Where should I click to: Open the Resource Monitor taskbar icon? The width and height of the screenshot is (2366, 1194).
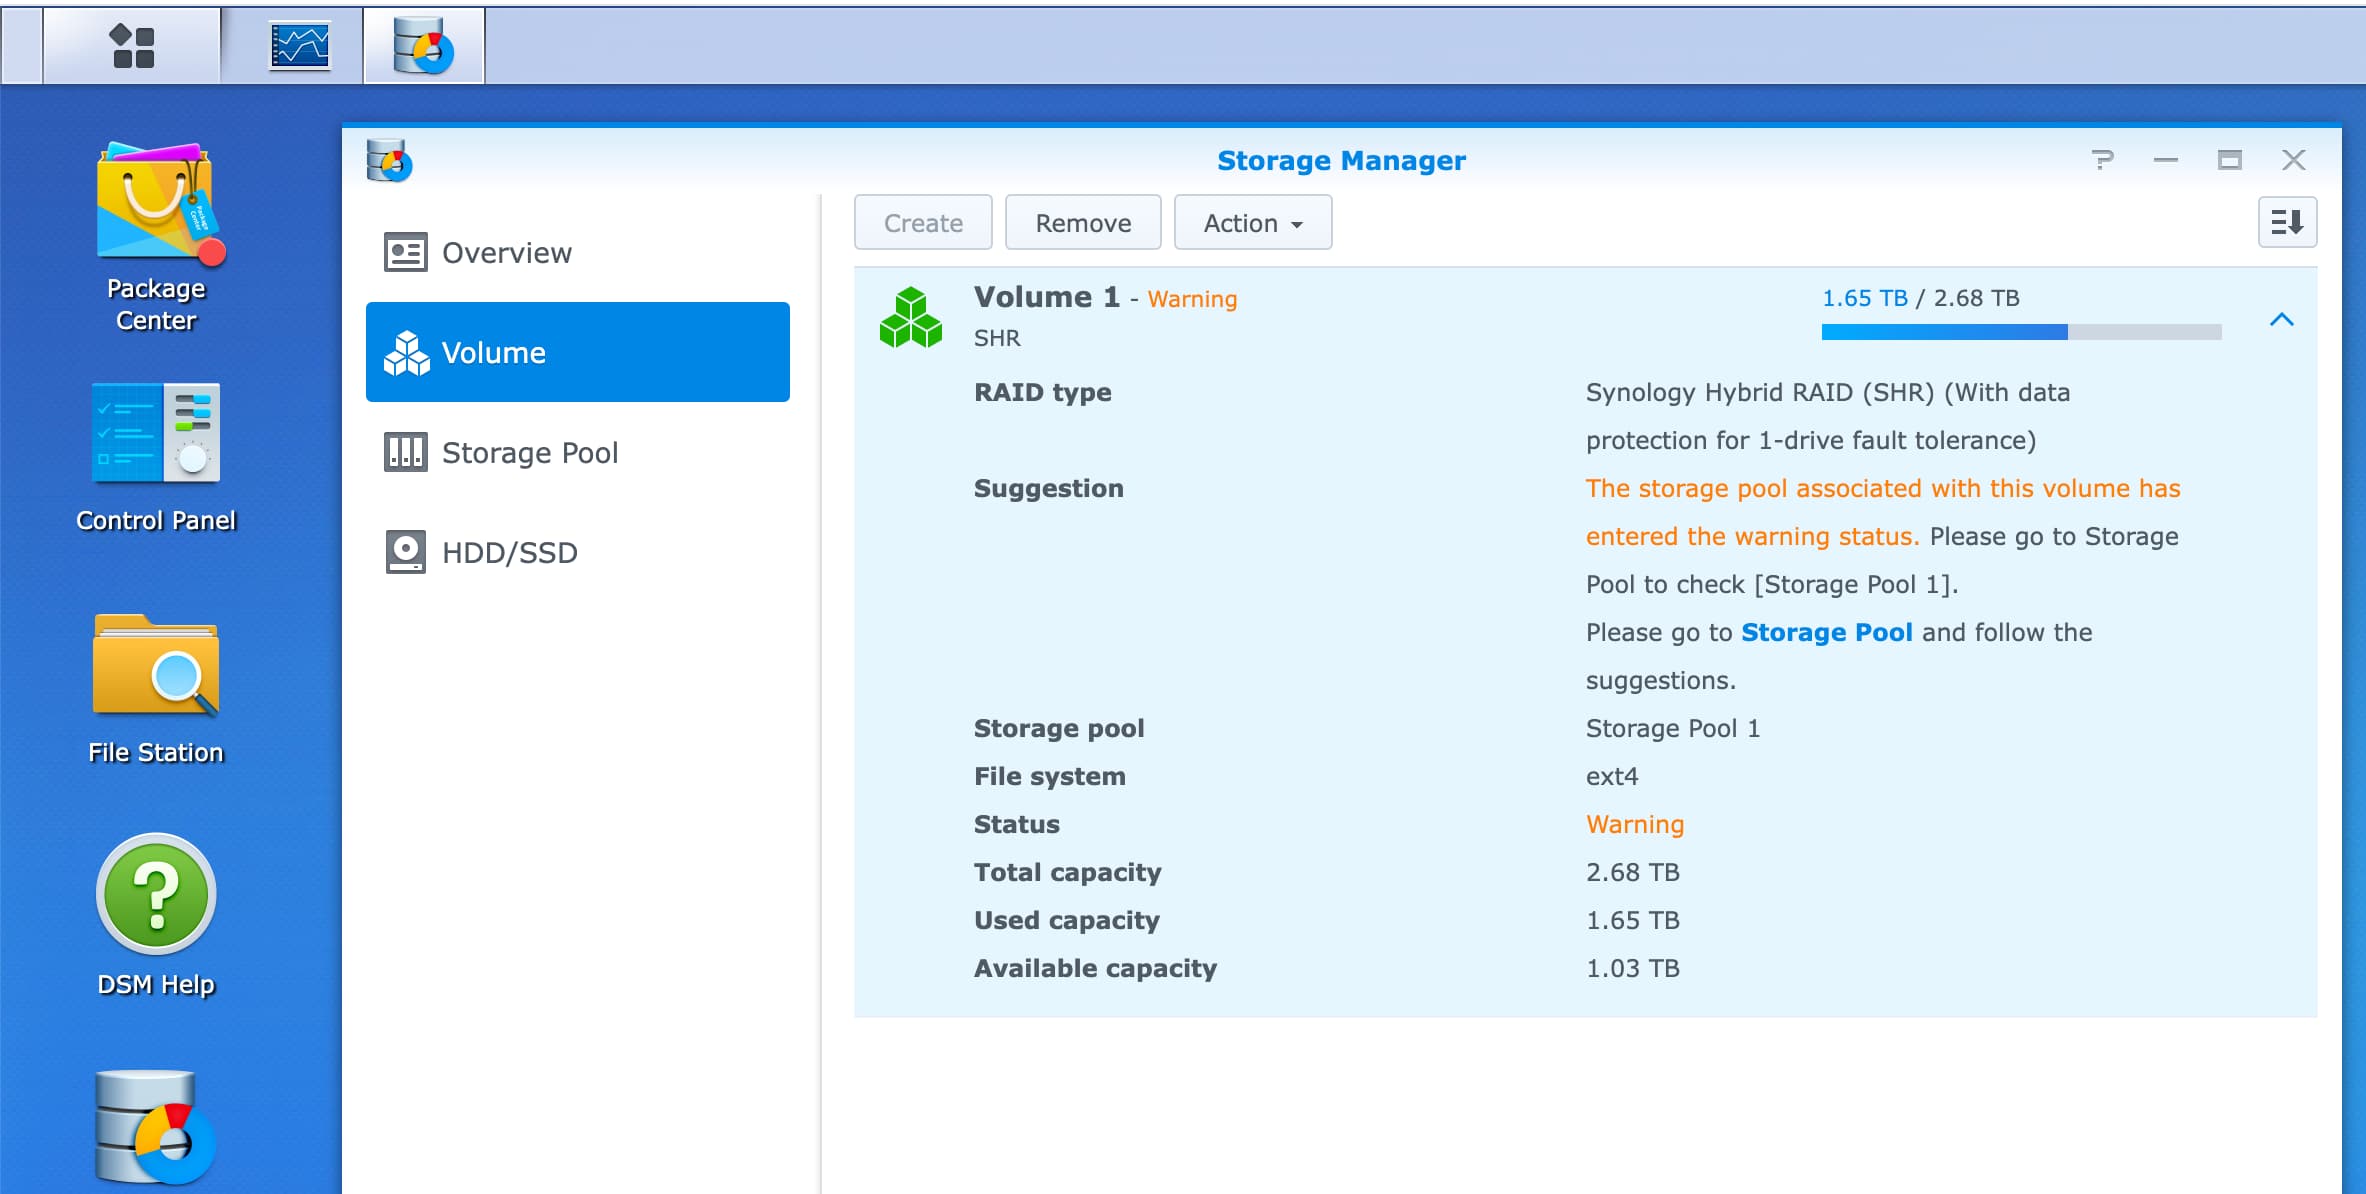[297, 42]
